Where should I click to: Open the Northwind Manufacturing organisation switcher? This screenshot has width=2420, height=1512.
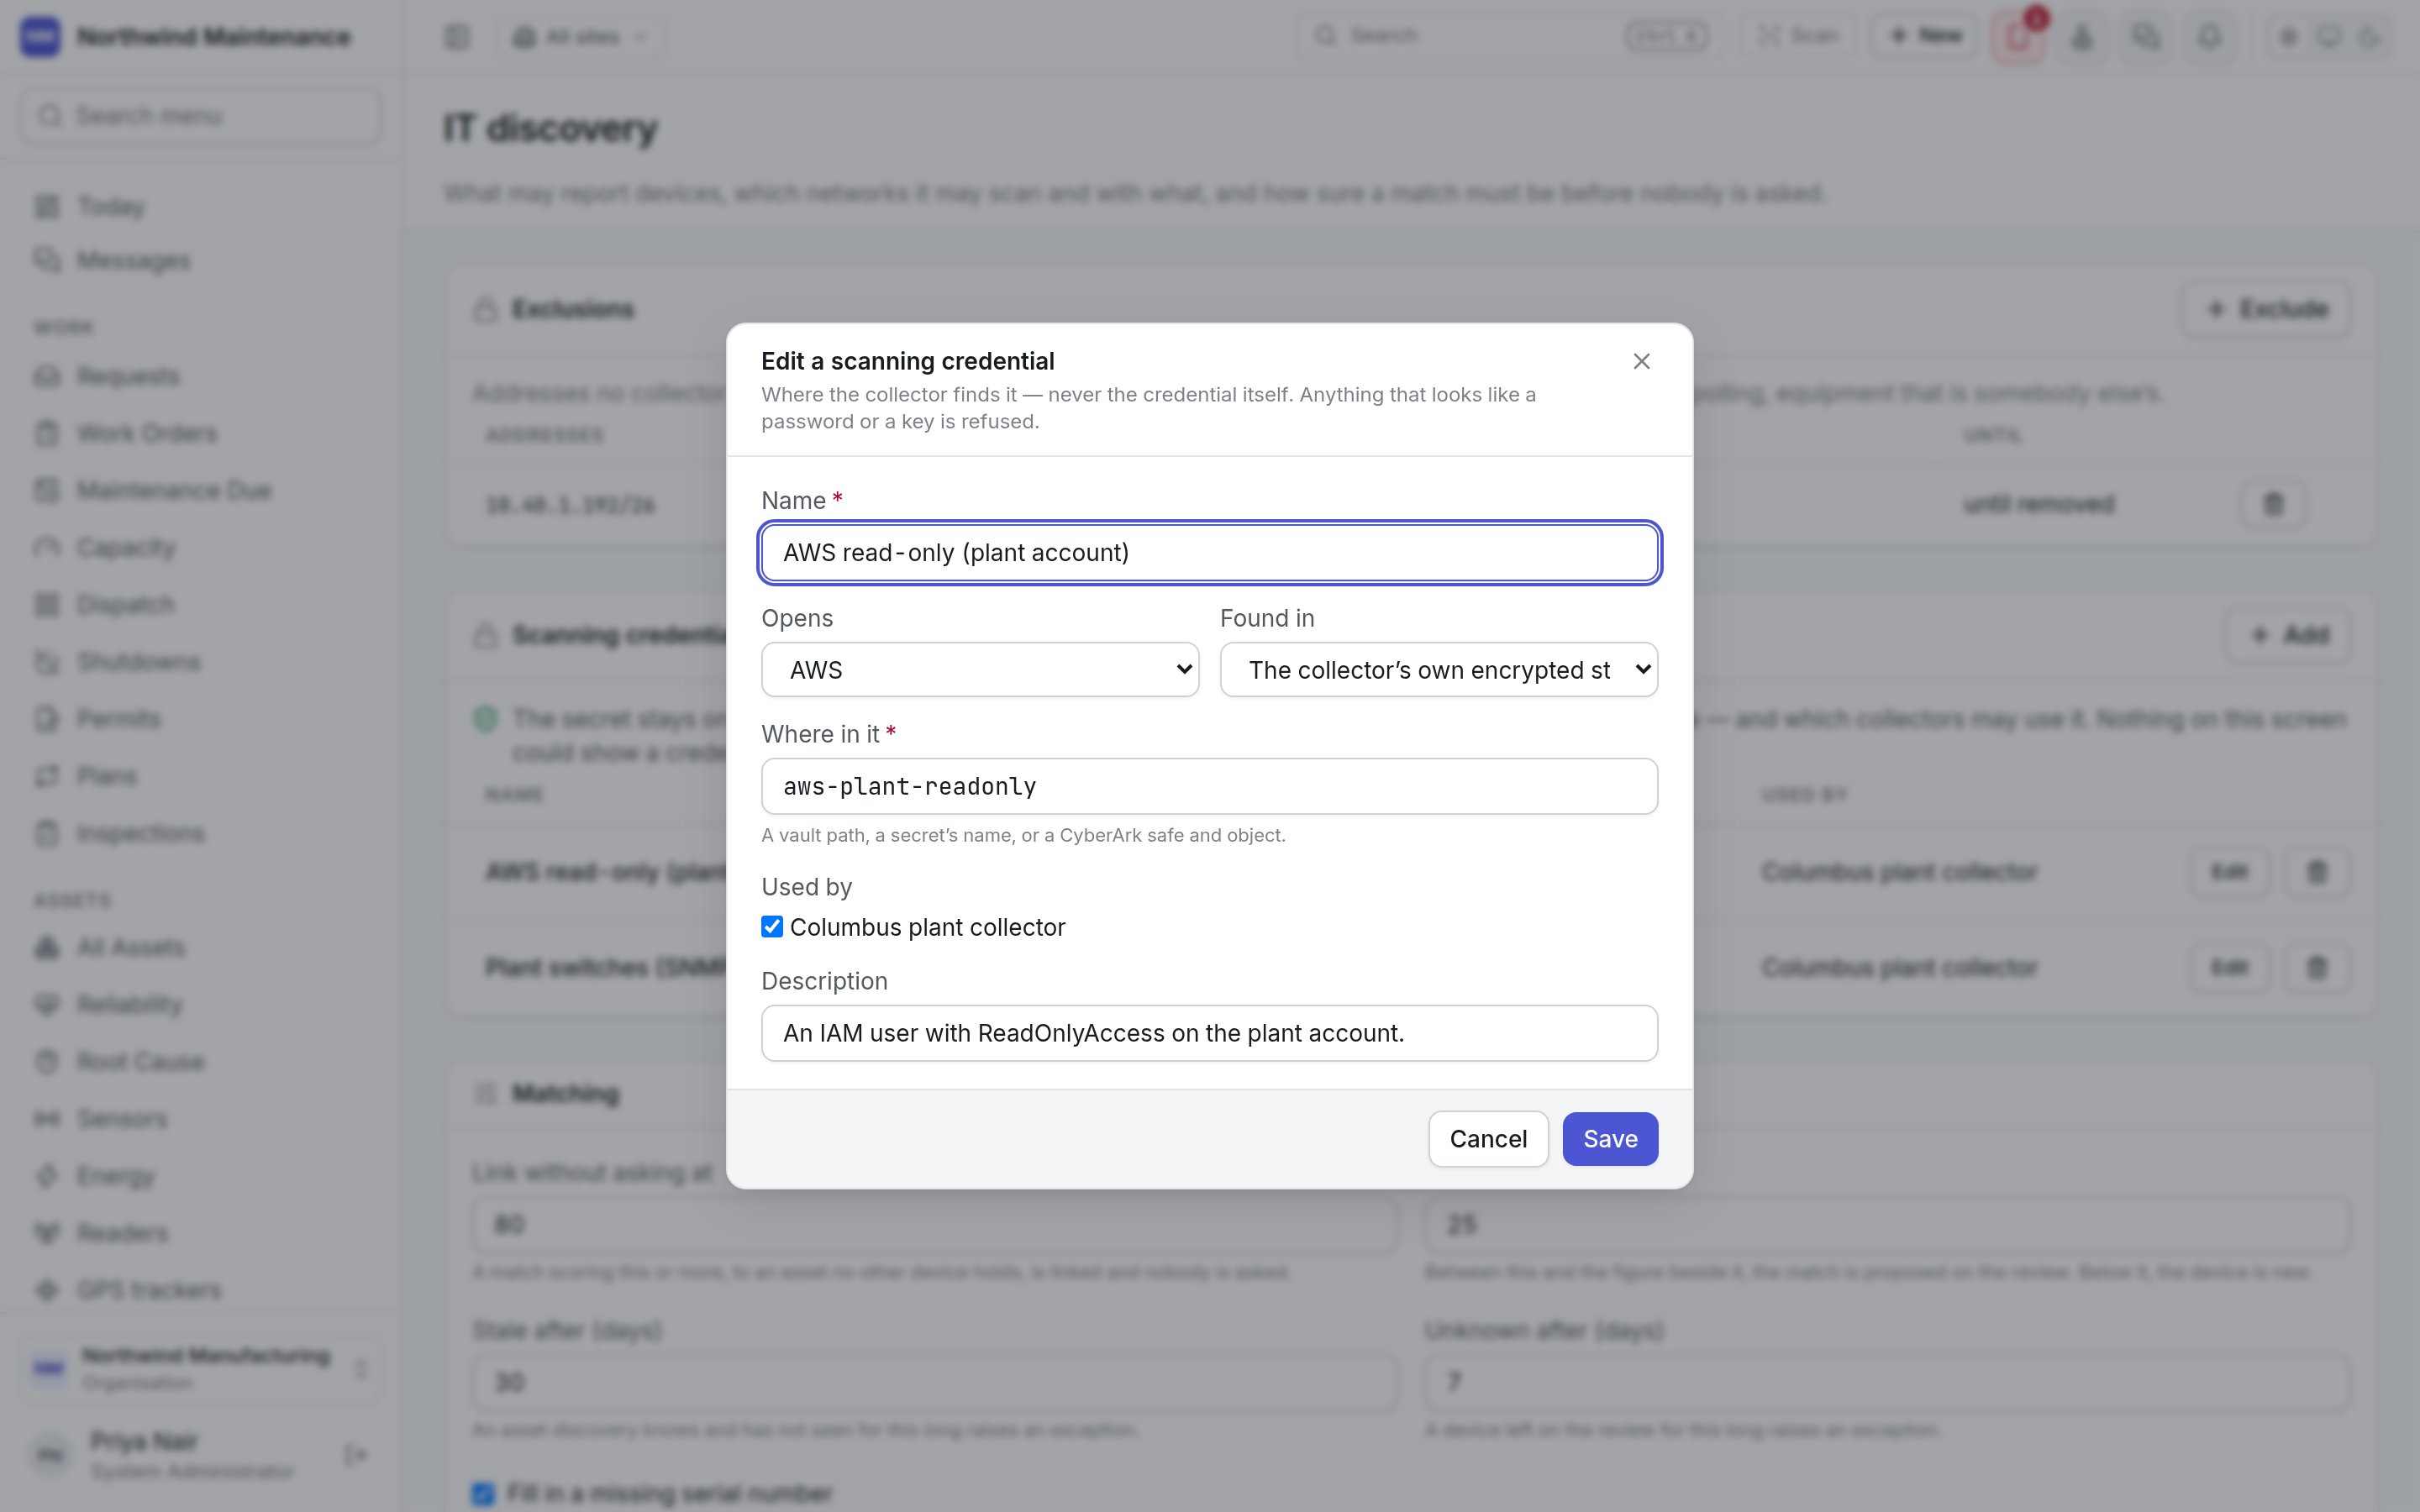(x=200, y=1368)
